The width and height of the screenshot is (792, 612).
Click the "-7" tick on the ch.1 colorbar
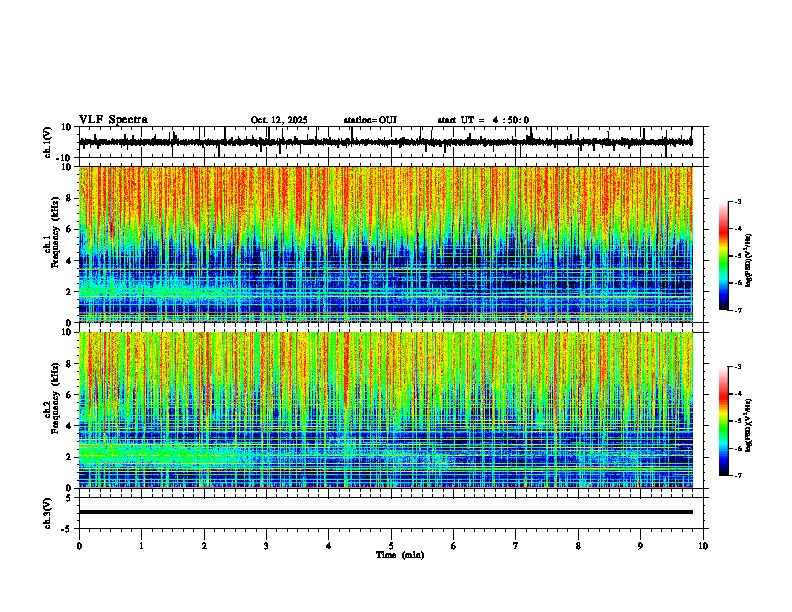(x=737, y=310)
